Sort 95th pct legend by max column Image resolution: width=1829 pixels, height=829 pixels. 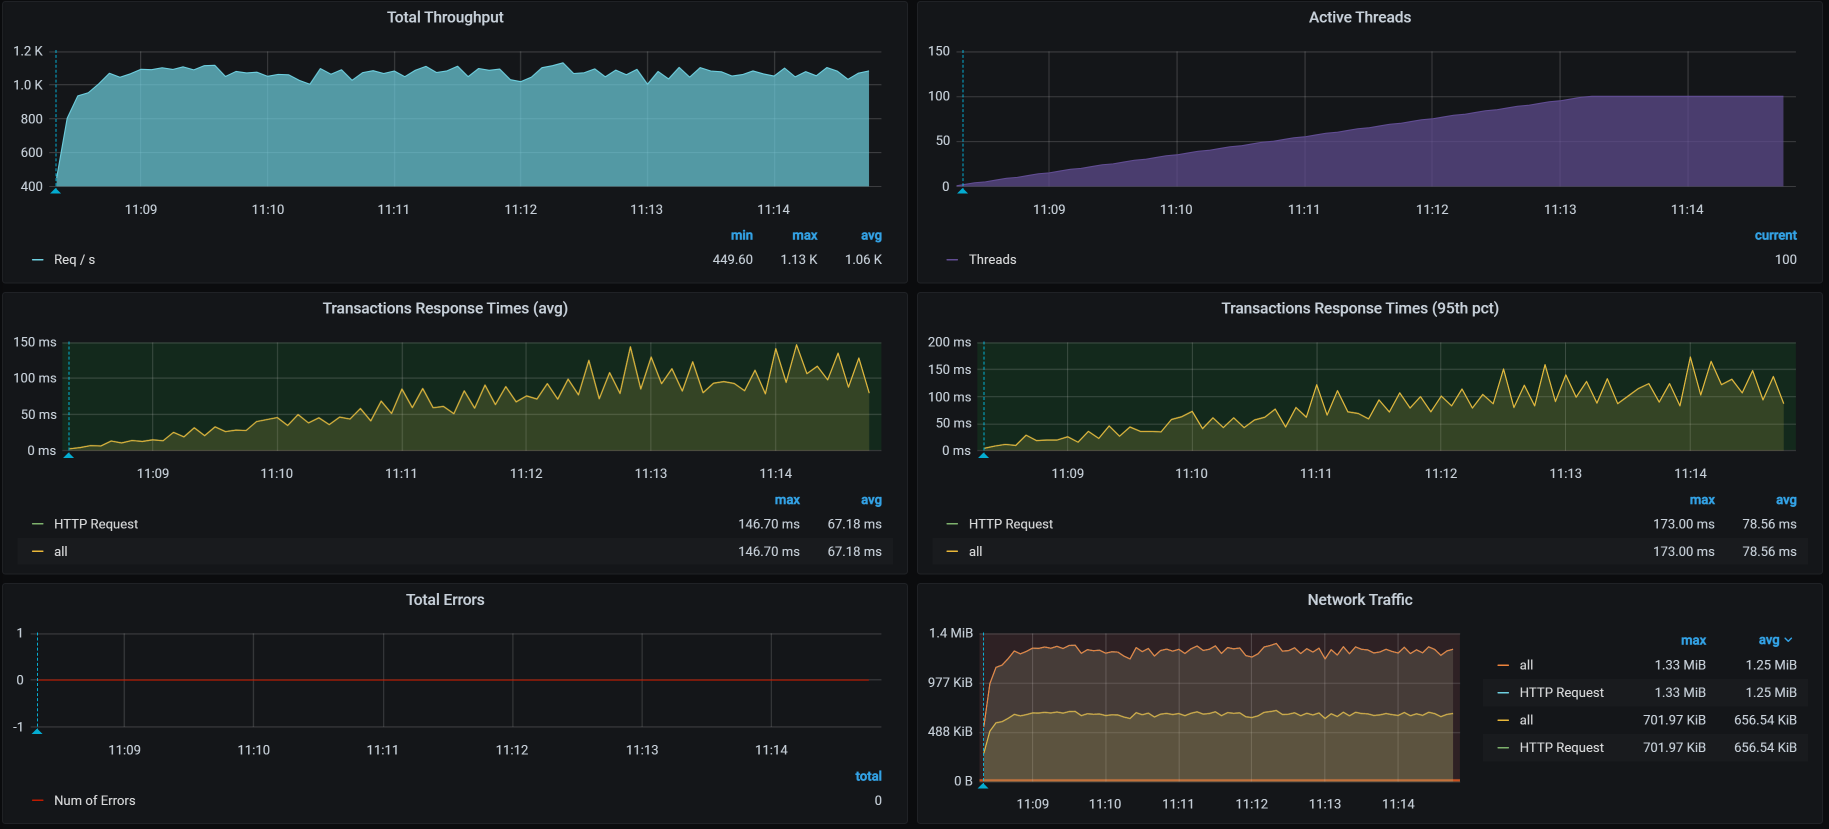pos(1702,500)
